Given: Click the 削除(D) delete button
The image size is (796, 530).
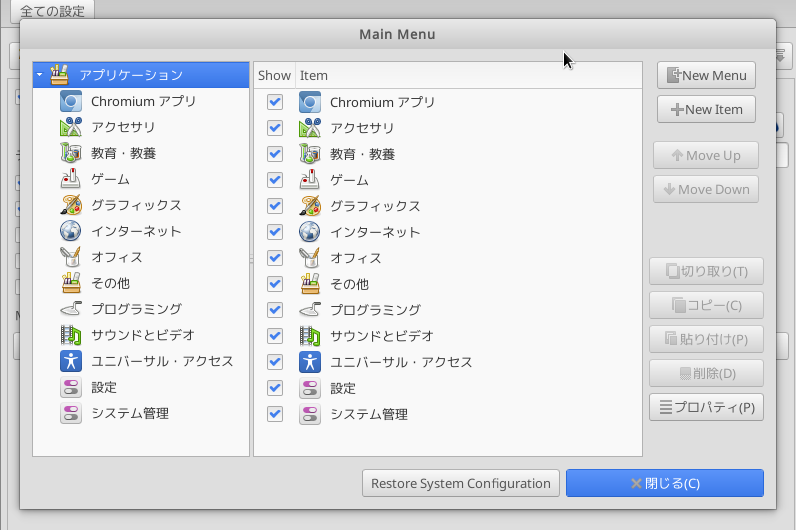Looking at the screenshot, I should tap(706, 373).
